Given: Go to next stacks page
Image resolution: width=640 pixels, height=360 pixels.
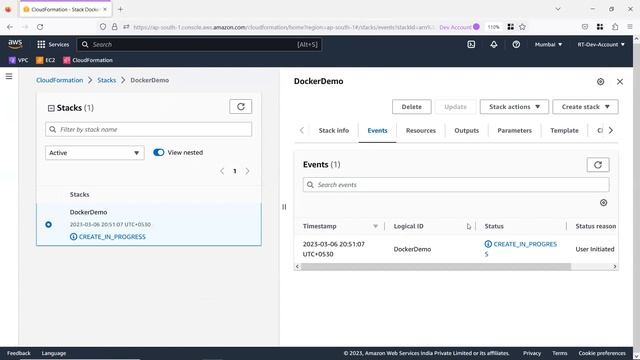Looking at the screenshot, I should pos(247,171).
